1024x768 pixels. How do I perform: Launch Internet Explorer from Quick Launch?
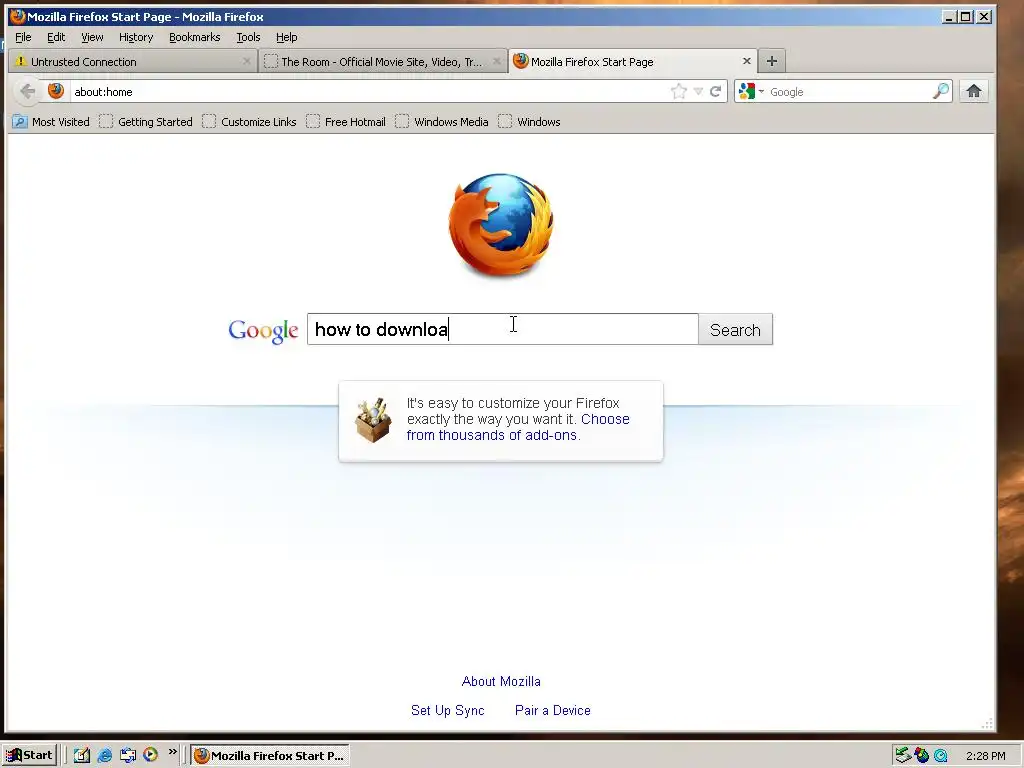coord(104,755)
